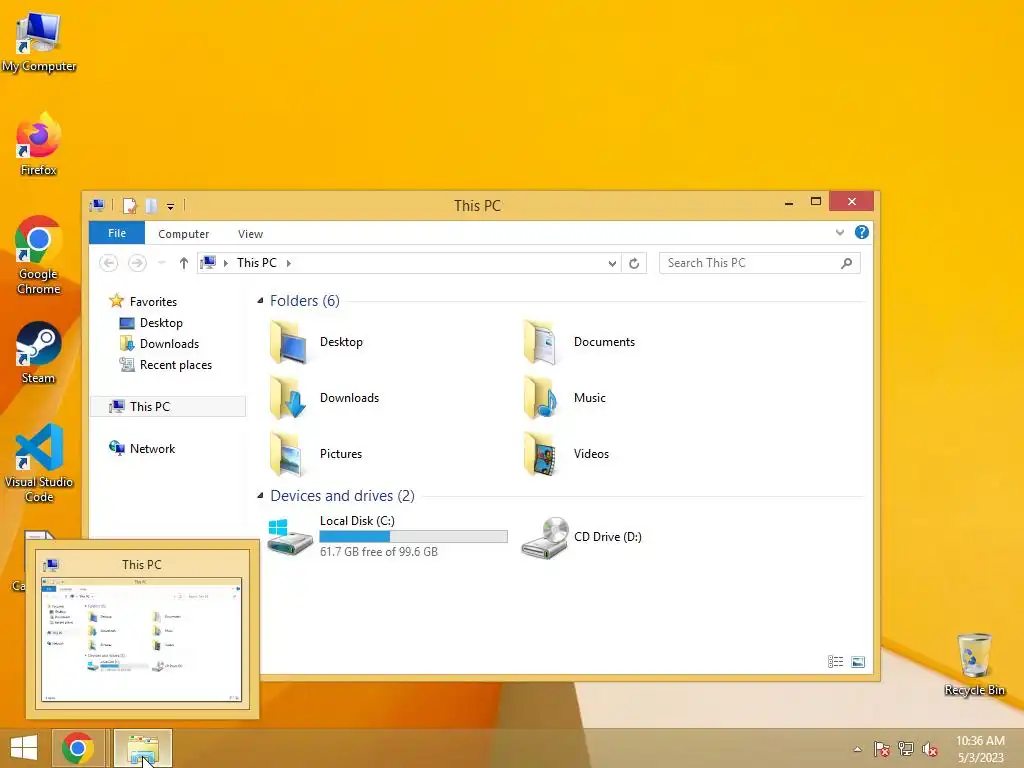This screenshot has height=768, width=1024.
Task: Open Customize Quick Access Toolbar dropdown
Action: point(170,206)
